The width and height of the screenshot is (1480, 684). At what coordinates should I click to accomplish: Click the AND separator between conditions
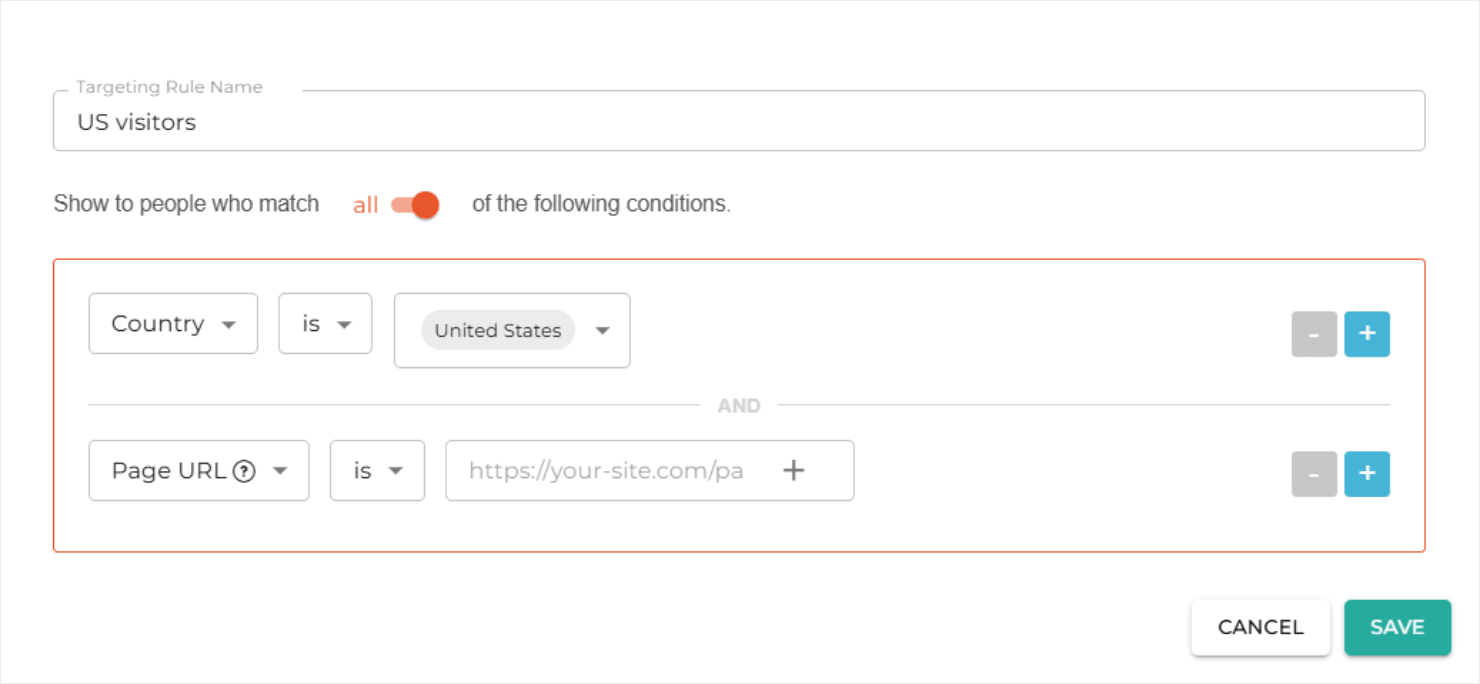(739, 405)
